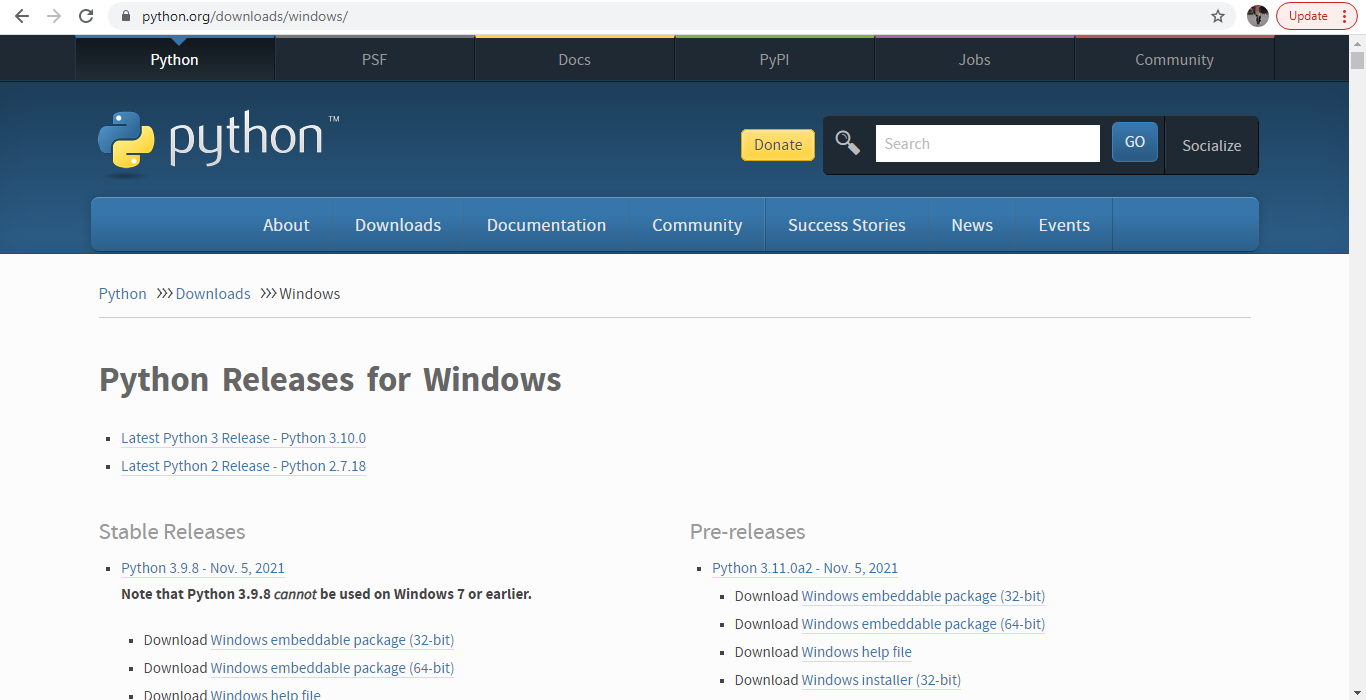Open the Chrome profile avatar
1366x700 pixels.
(x=1257, y=16)
